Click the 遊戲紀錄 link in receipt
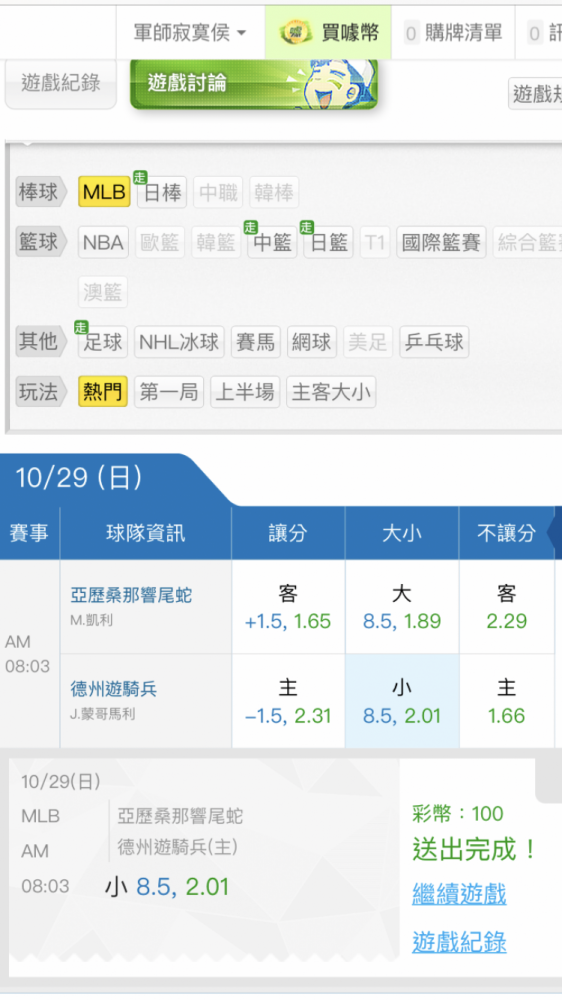562x1000 pixels. pyautogui.click(x=459, y=942)
